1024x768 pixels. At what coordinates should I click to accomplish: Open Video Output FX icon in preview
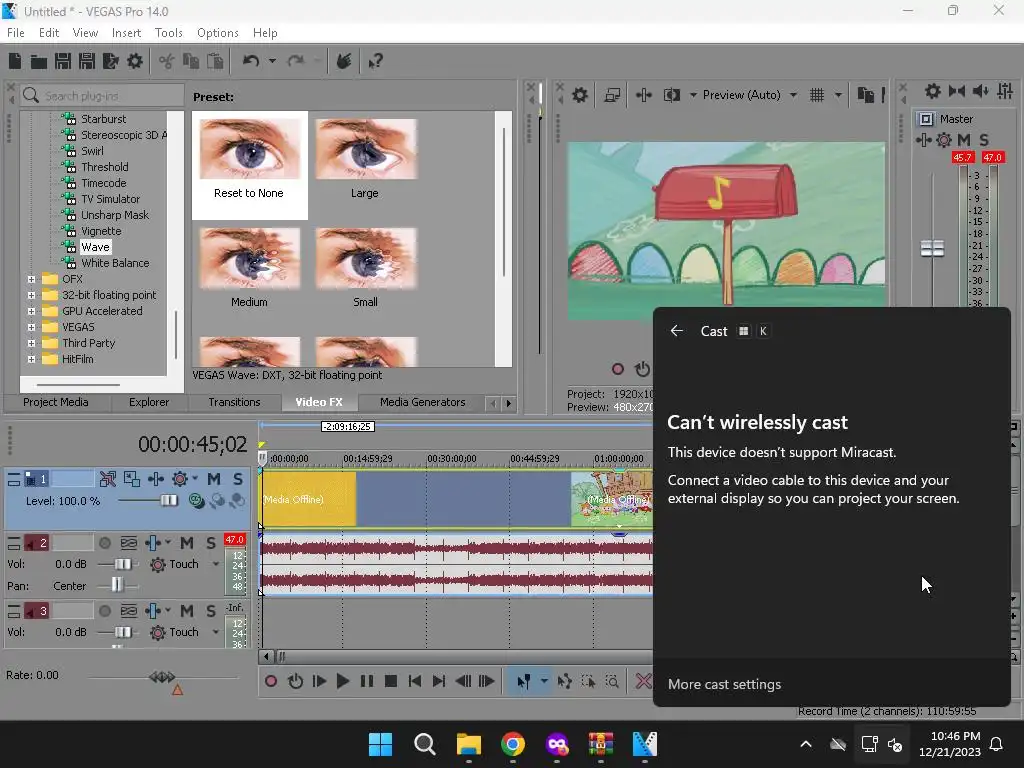pyautogui.click(x=644, y=95)
